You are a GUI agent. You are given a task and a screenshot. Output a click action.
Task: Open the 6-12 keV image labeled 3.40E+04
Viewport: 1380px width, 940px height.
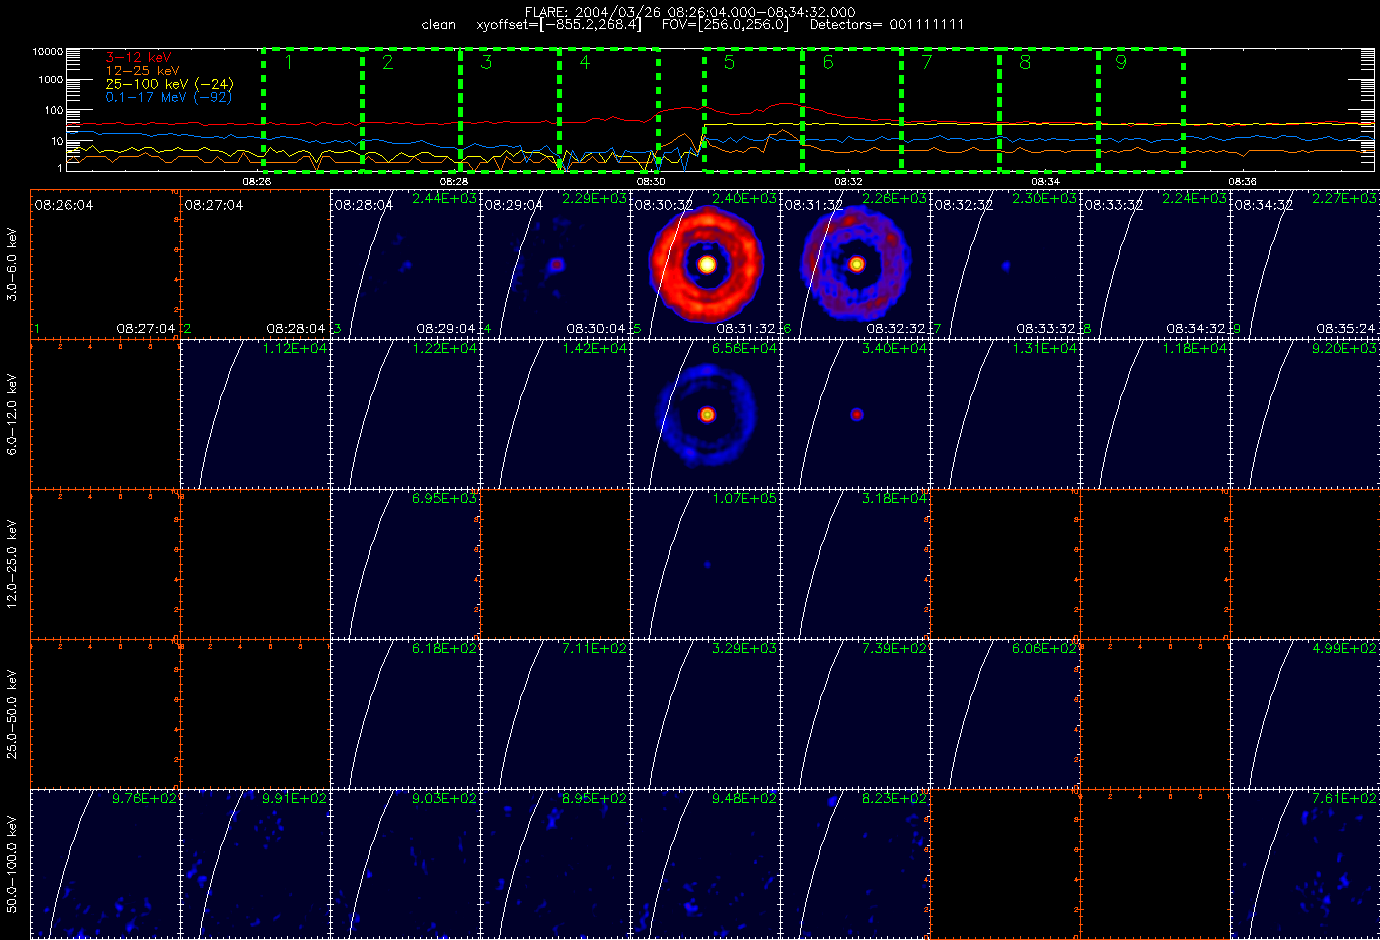click(x=855, y=414)
